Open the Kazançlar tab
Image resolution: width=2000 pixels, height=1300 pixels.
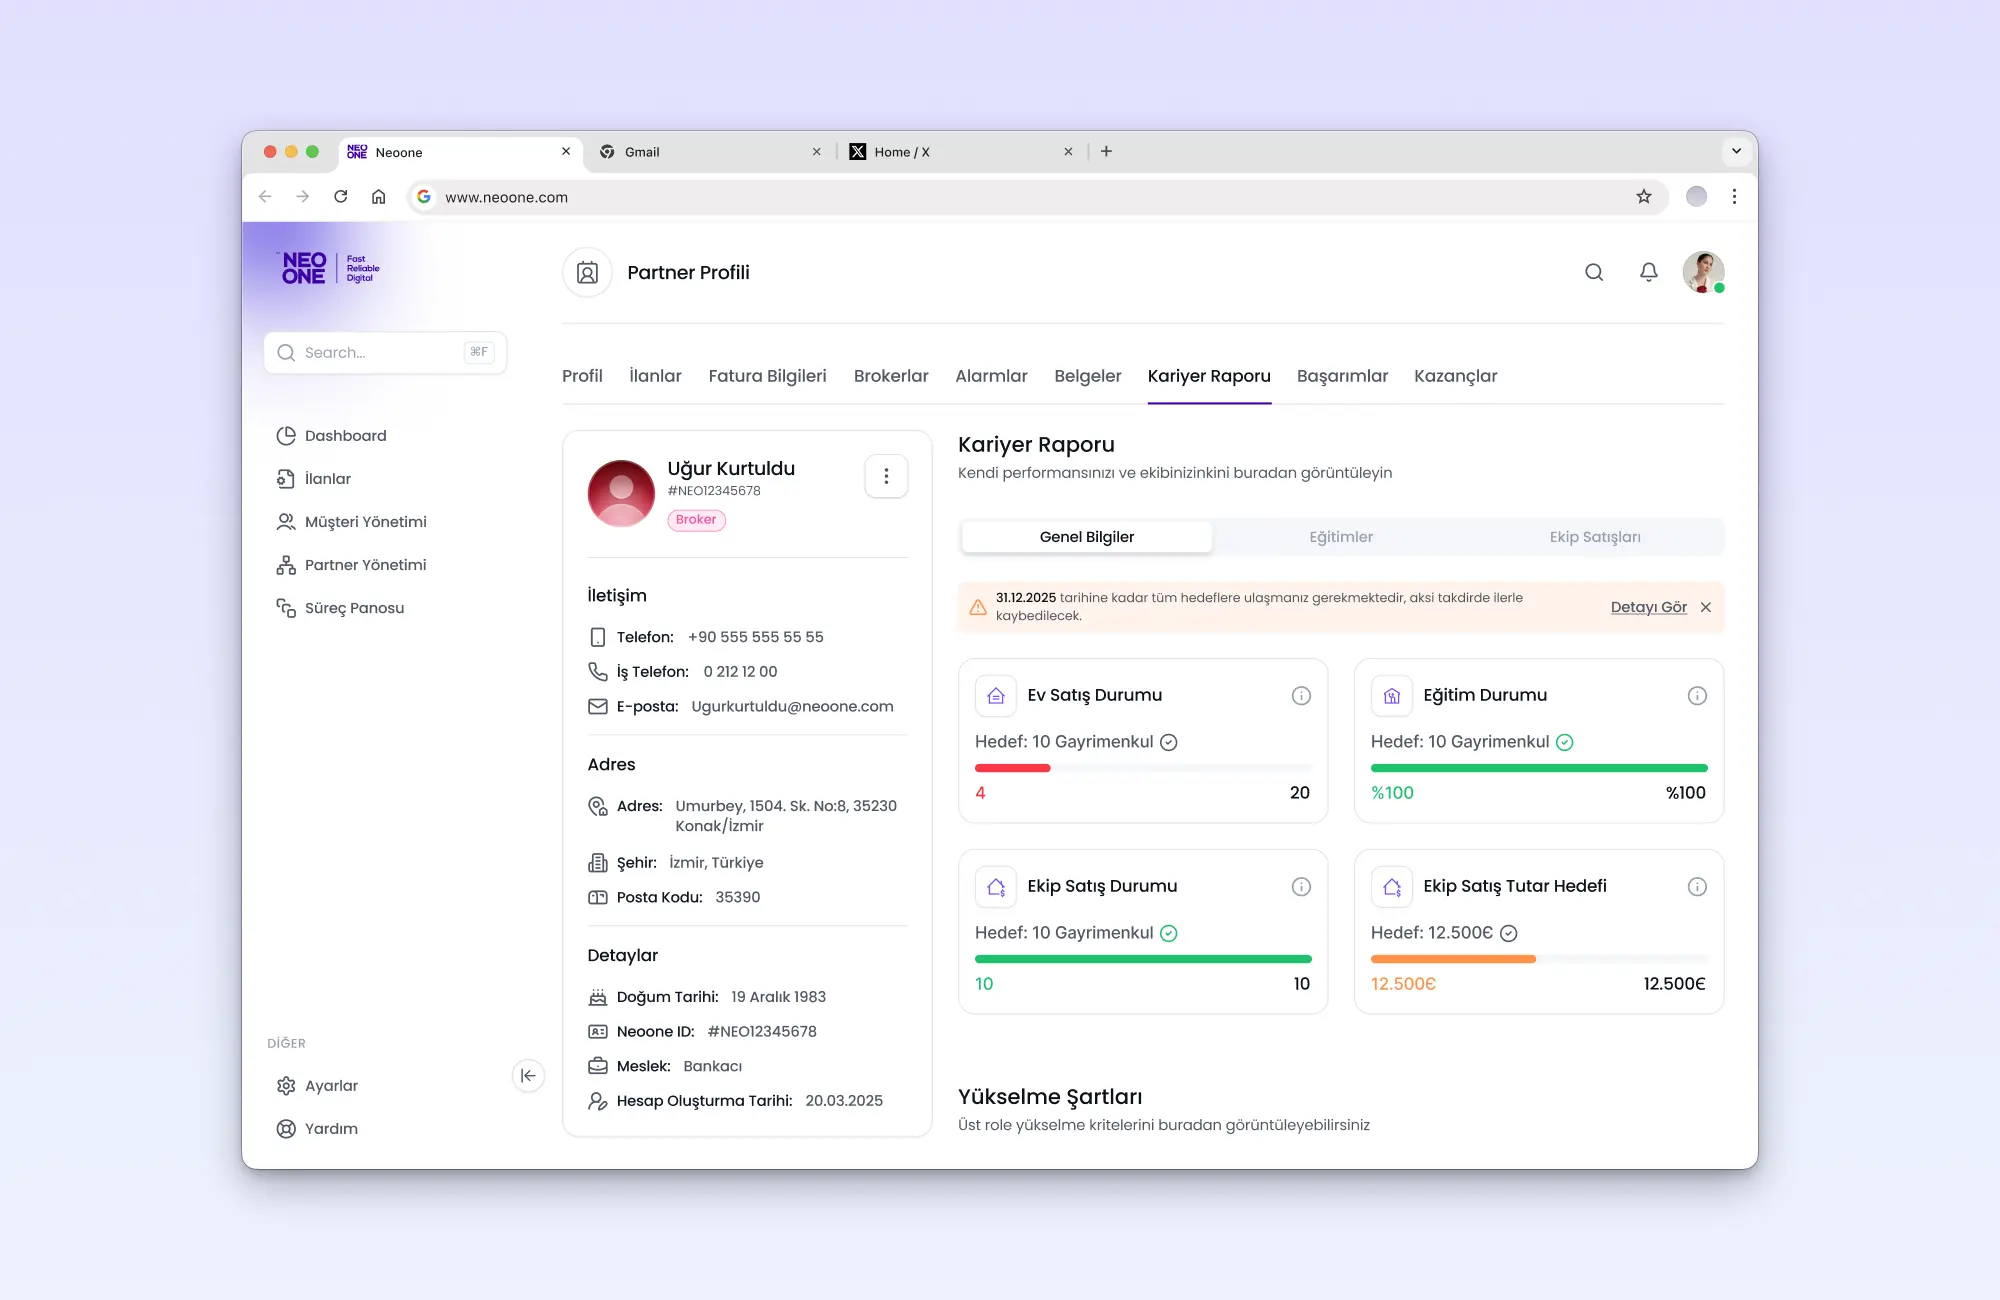click(1455, 376)
